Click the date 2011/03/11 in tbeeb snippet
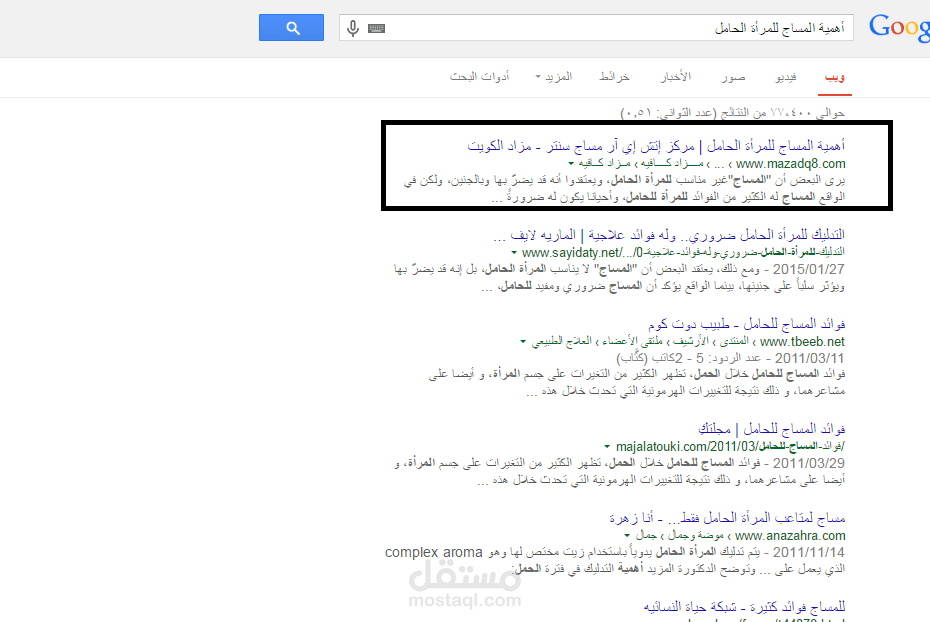The height and width of the screenshot is (622, 930). 810,358
